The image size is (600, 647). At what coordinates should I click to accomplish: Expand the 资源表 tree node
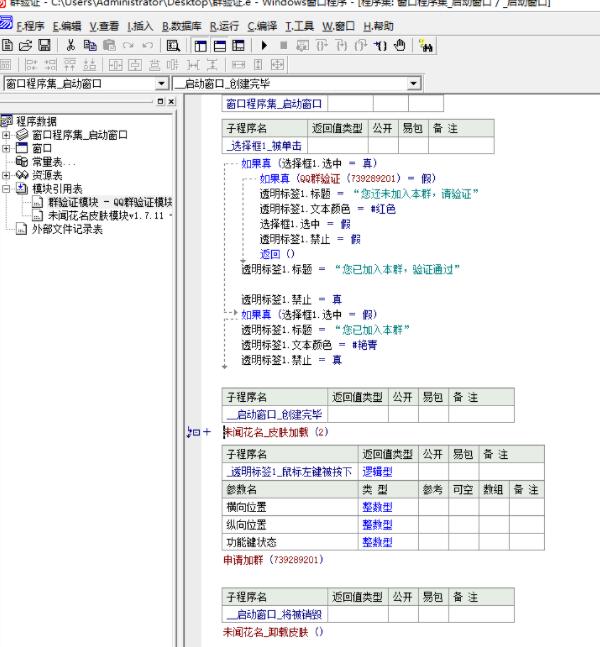pos(6,175)
